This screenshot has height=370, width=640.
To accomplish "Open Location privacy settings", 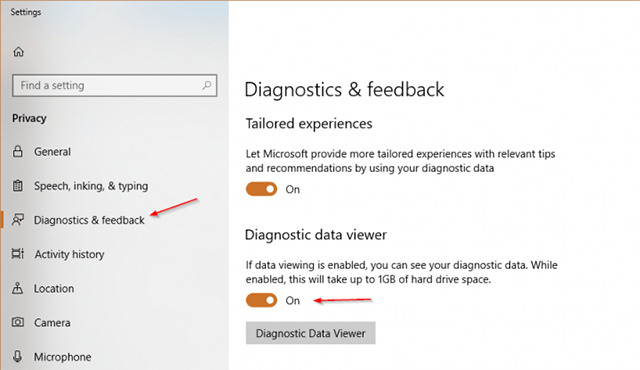I will (x=54, y=288).
